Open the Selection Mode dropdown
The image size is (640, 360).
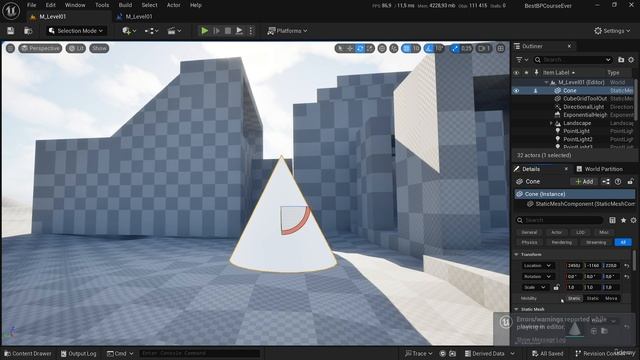(76, 31)
